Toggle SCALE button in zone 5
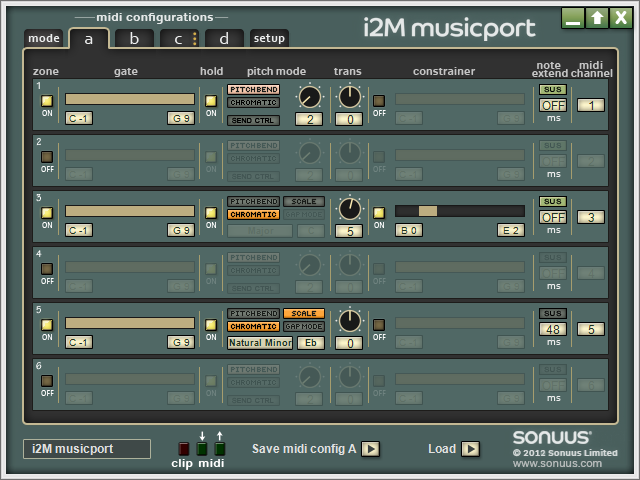This screenshot has width=640, height=480. [x=304, y=313]
